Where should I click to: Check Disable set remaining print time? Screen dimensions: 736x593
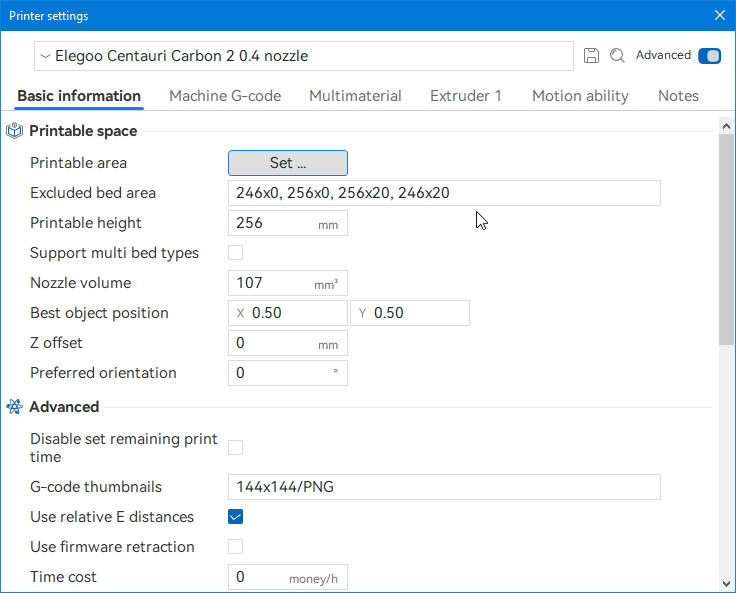pos(236,447)
